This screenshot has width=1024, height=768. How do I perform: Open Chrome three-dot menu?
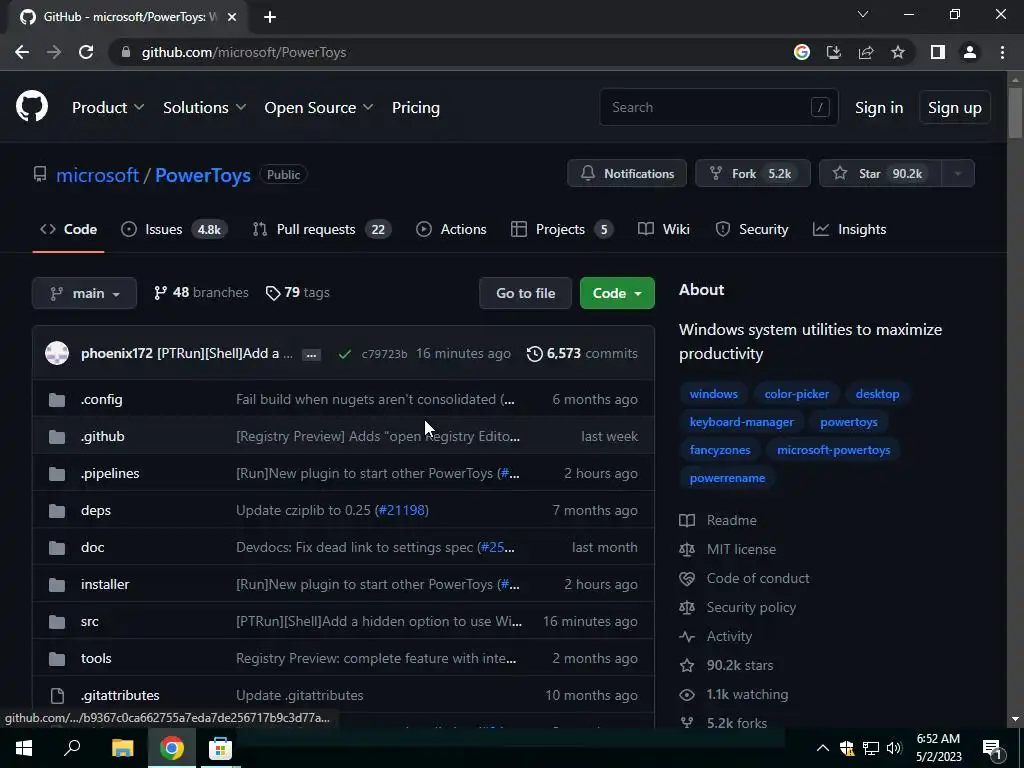(1002, 52)
